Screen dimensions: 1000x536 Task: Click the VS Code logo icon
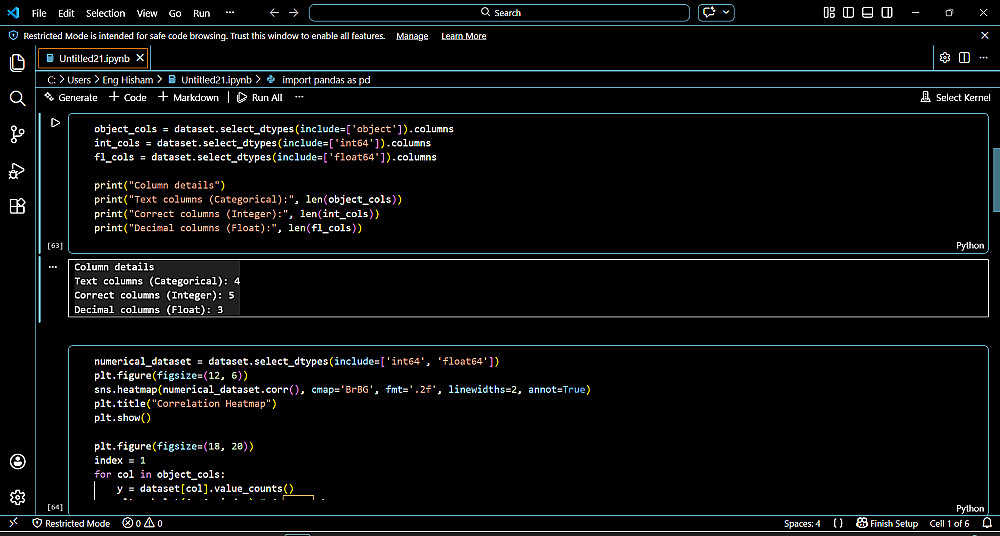click(x=13, y=13)
